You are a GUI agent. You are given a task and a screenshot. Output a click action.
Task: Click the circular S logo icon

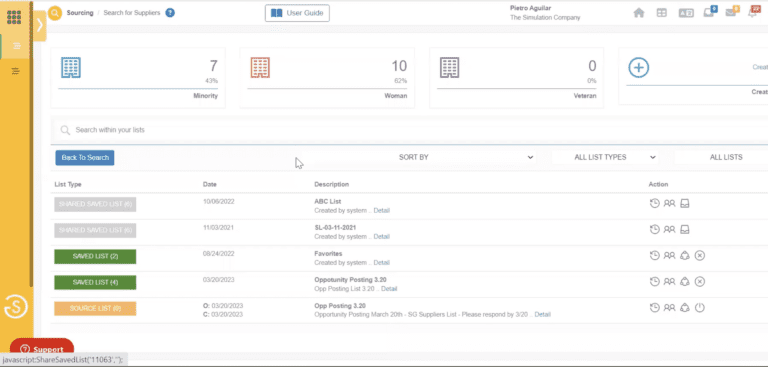[x=16, y=307]
